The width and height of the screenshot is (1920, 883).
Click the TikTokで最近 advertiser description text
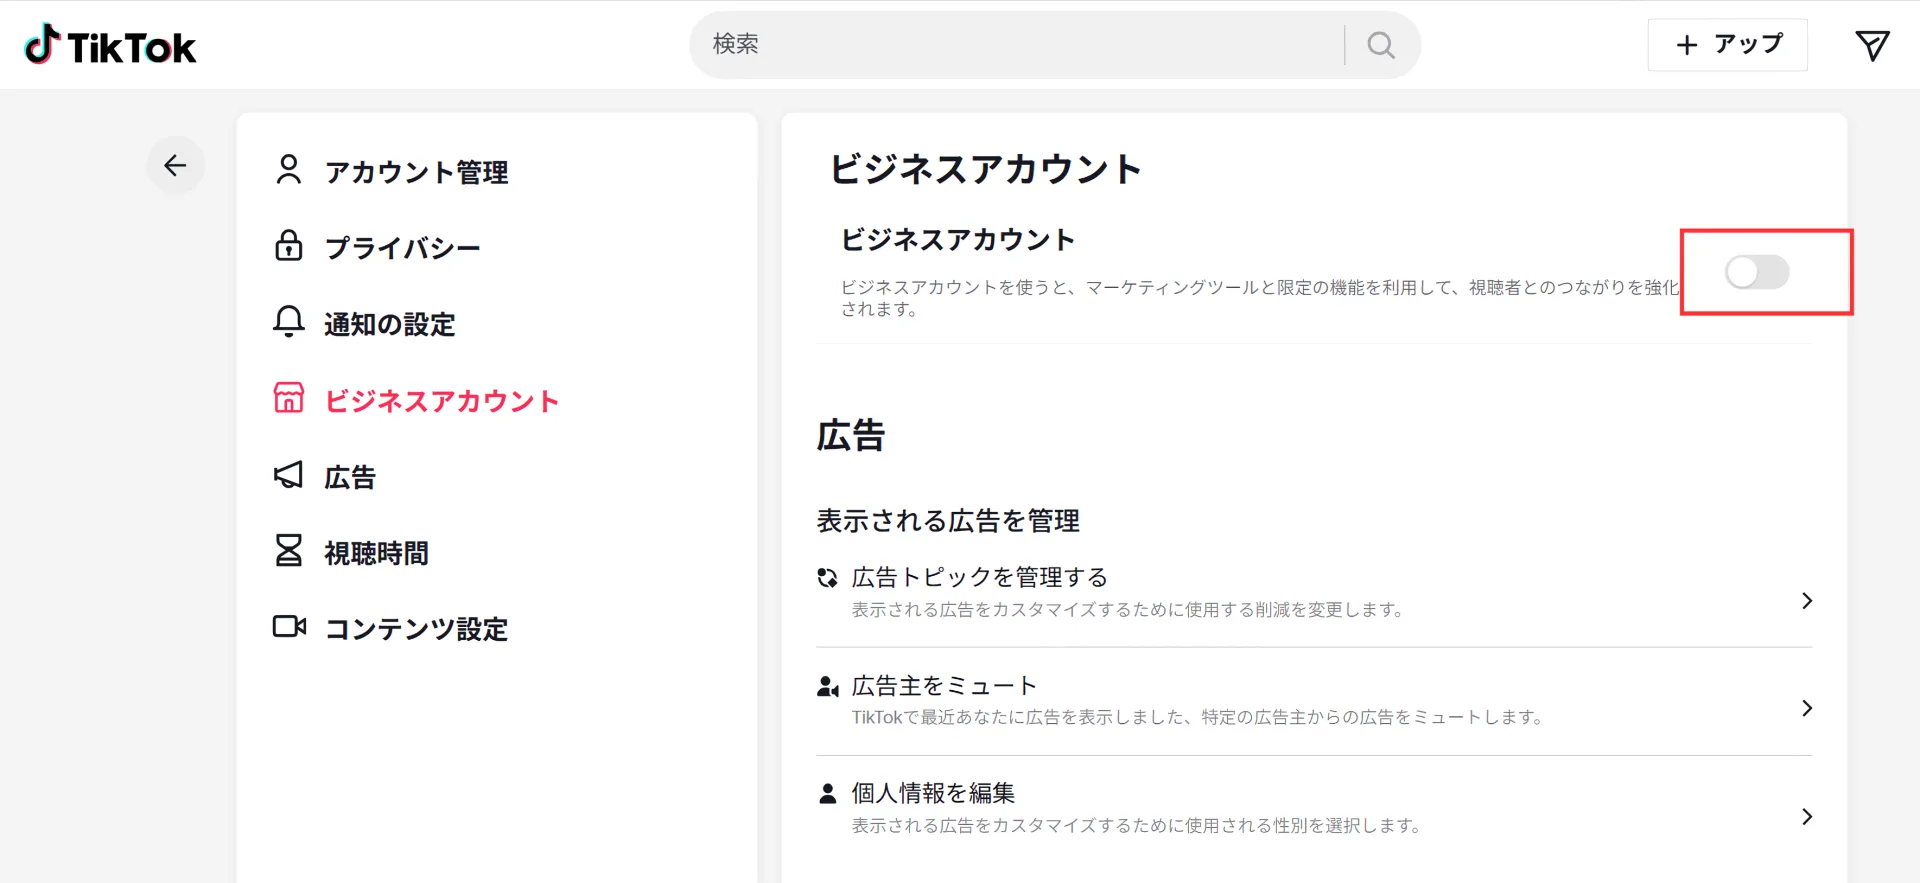tap(1198, 717)
